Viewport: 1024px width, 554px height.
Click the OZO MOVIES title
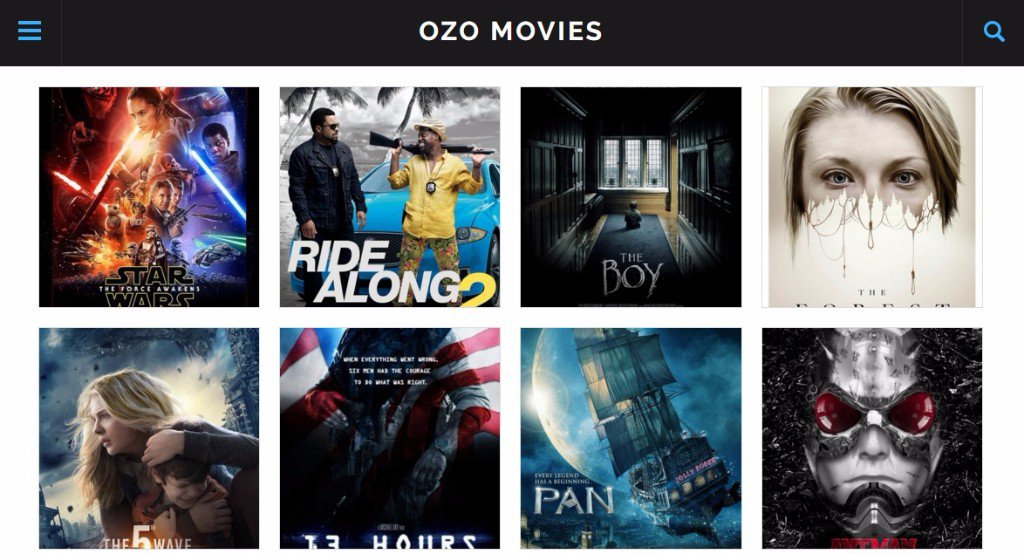(511, 31)
